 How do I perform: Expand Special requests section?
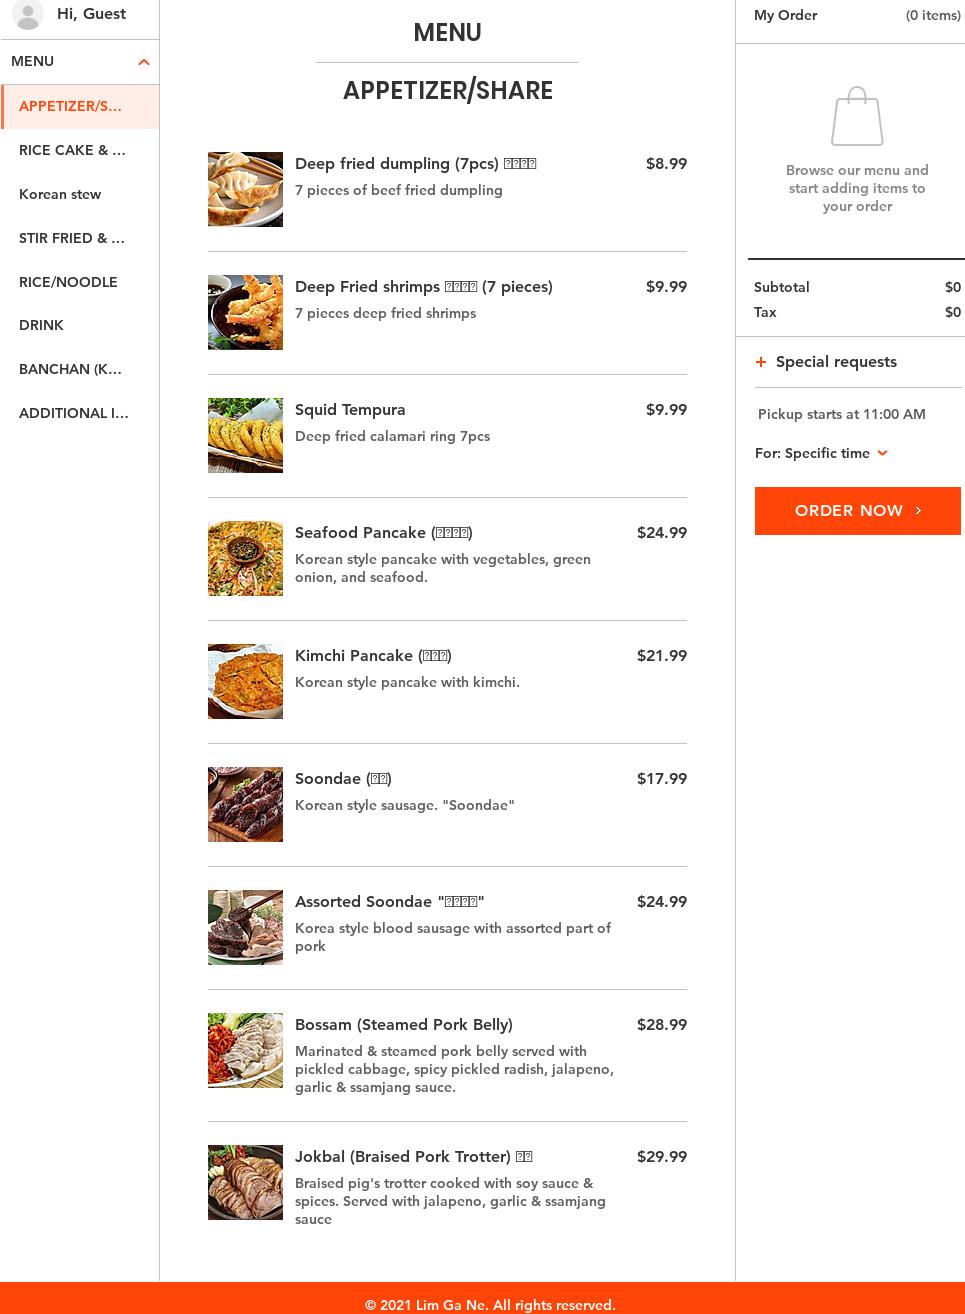tap(836, 362)
